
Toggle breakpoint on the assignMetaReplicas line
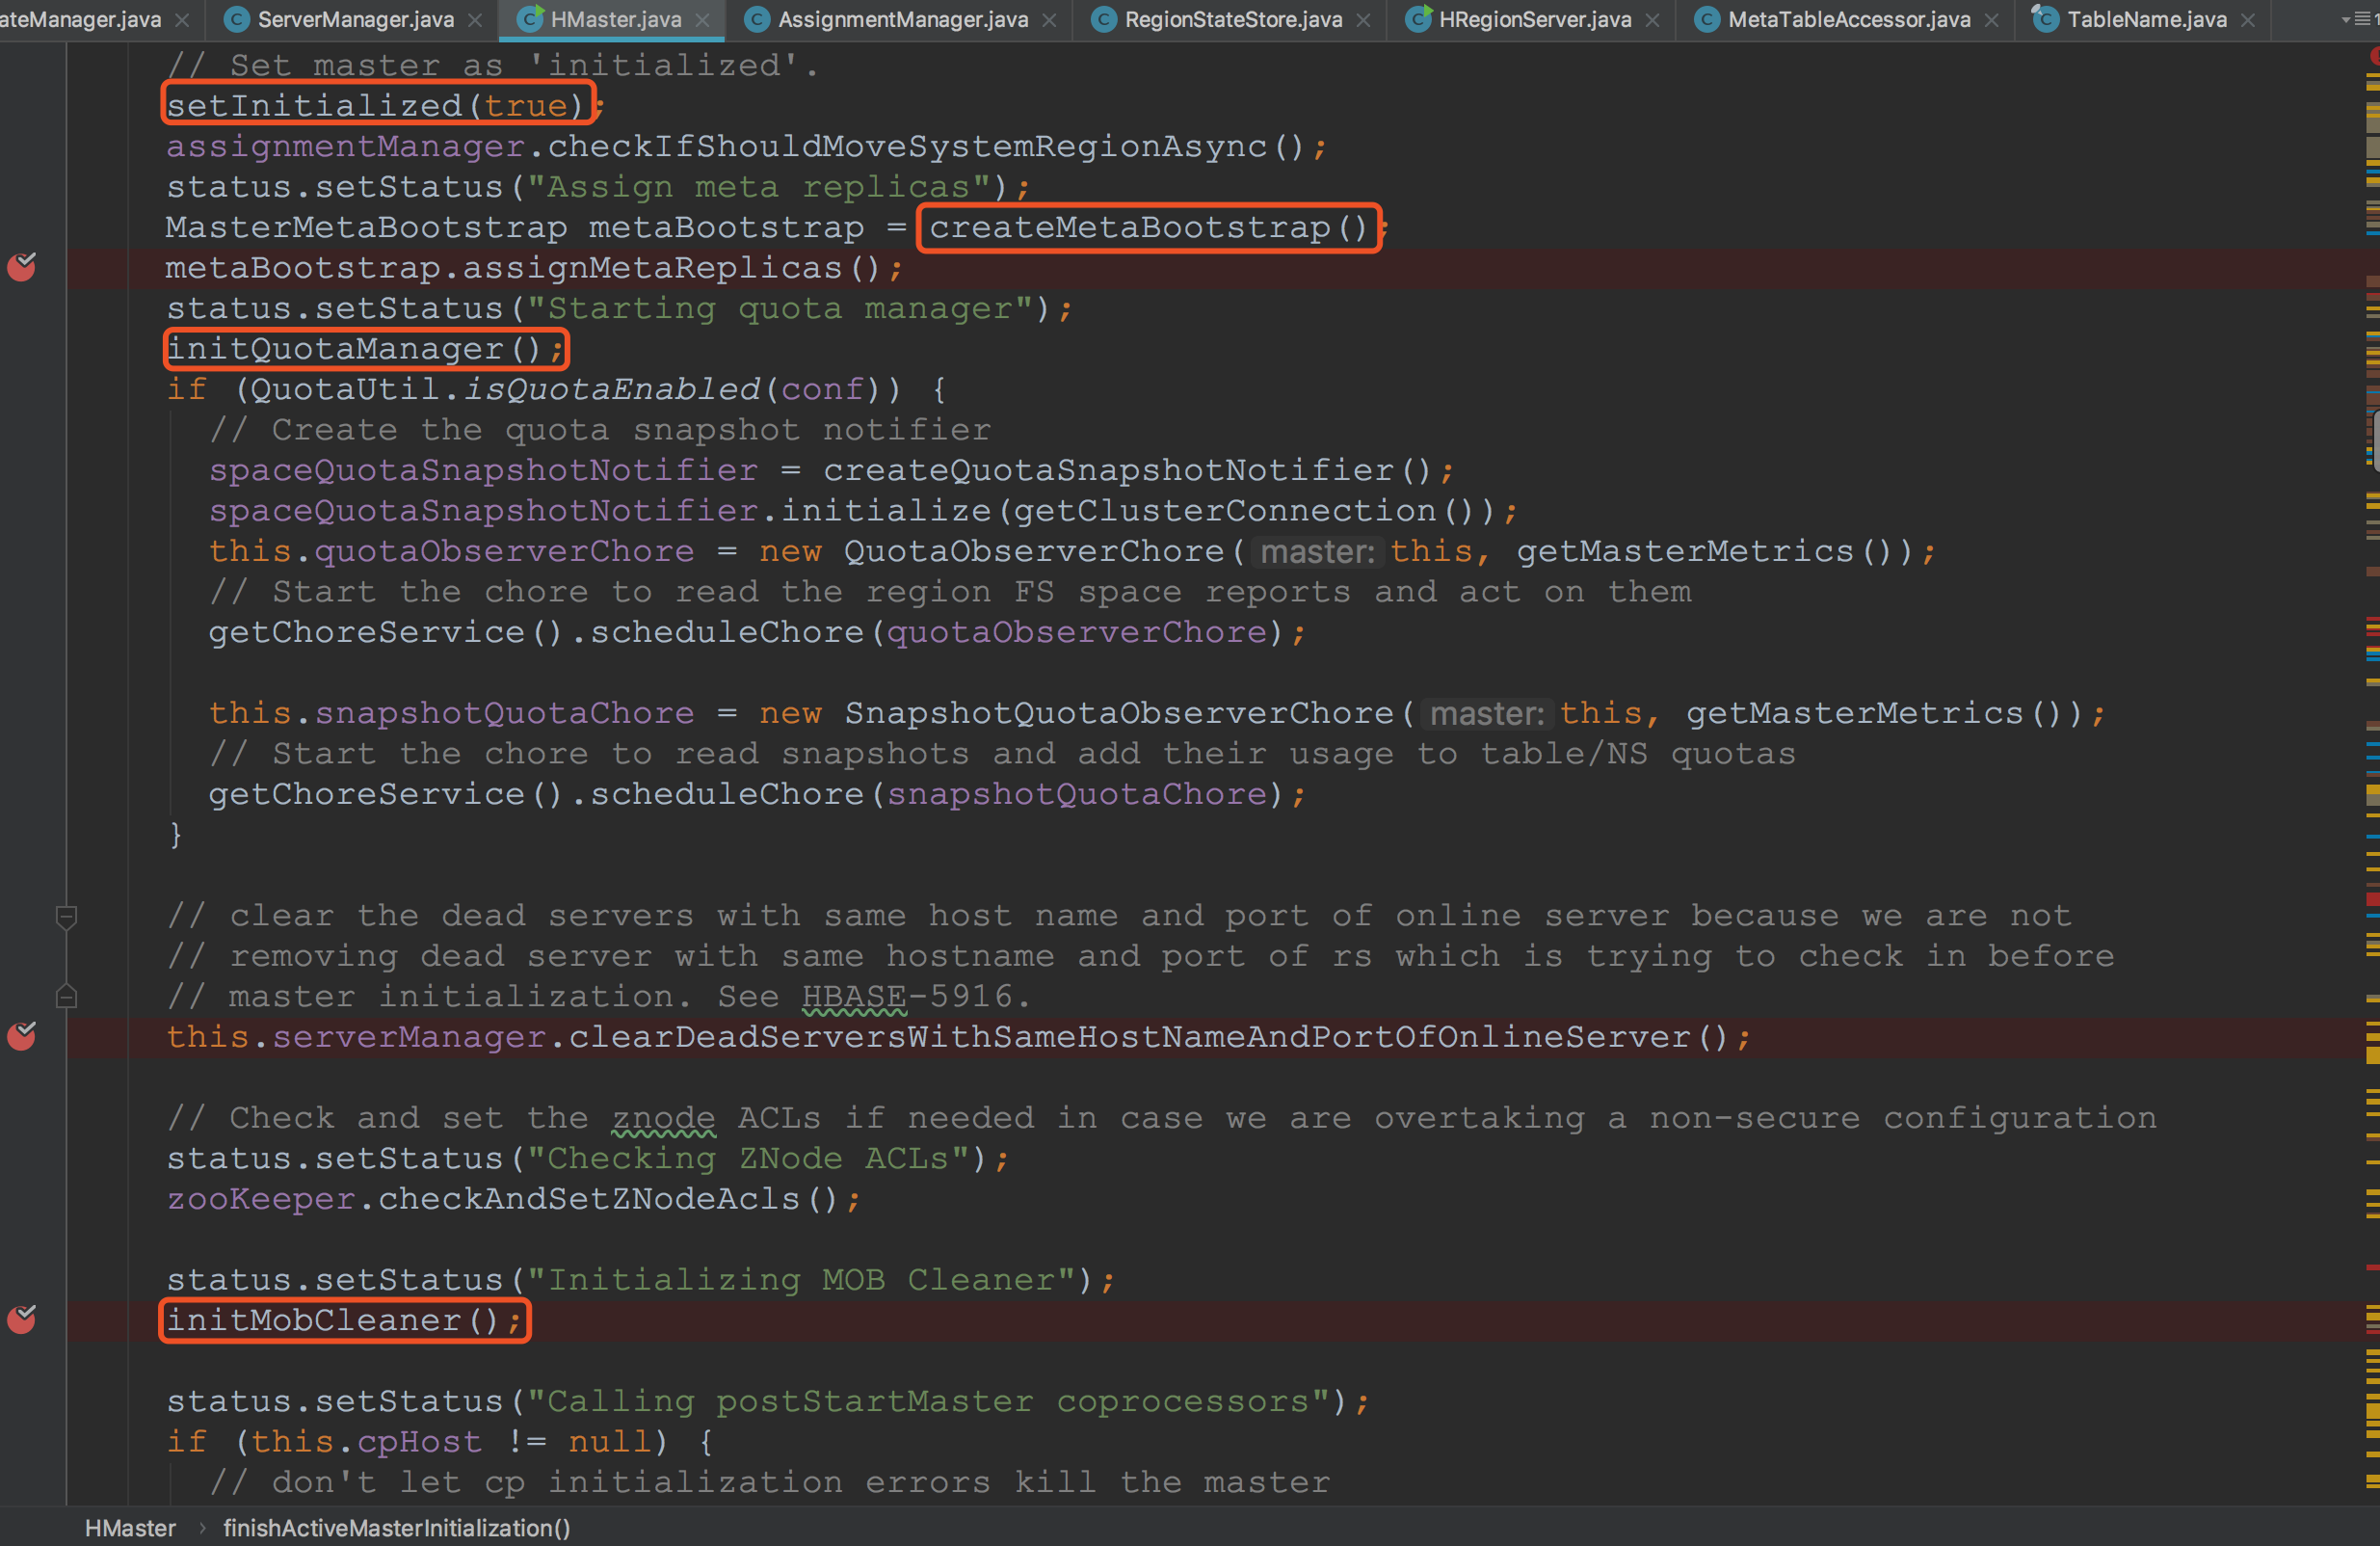22,267
